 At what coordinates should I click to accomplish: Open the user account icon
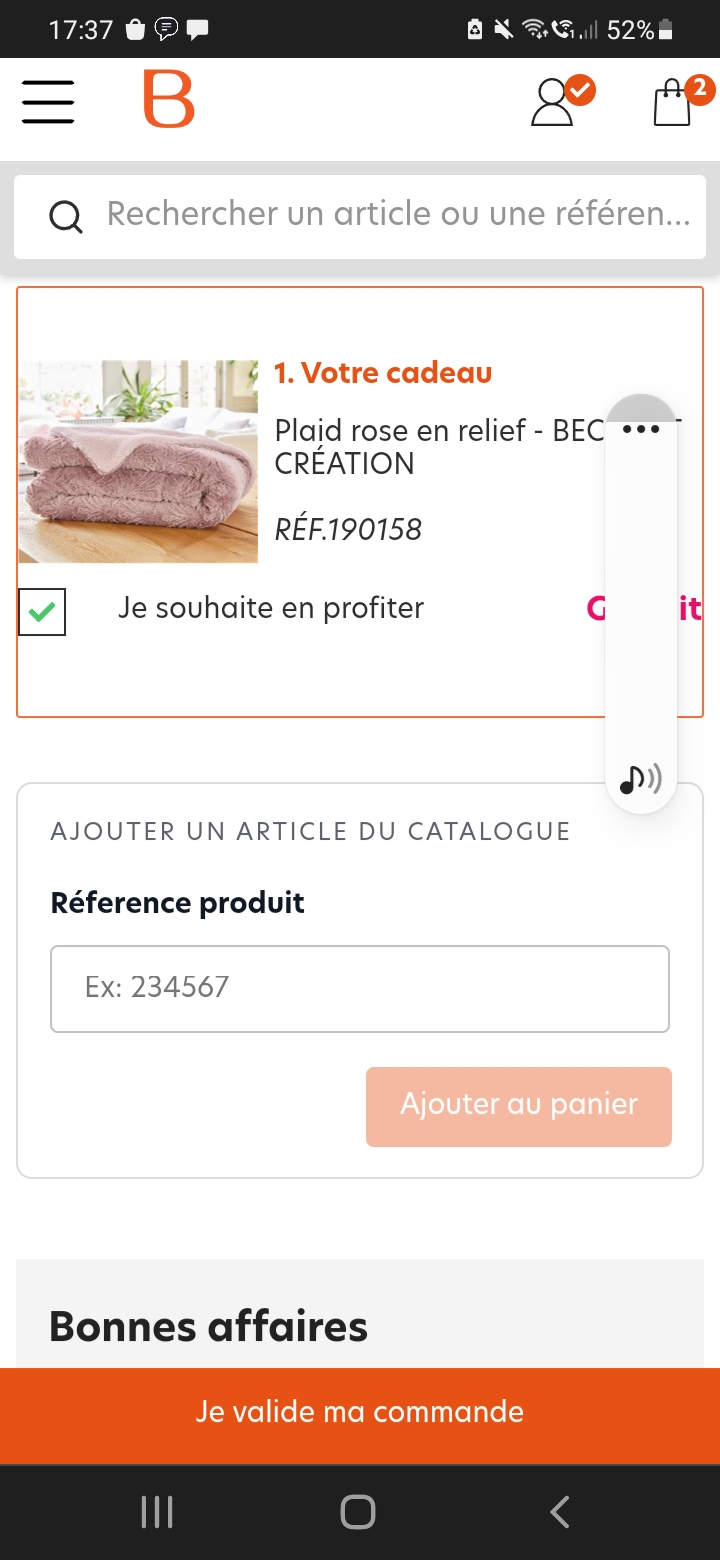pos(553,101)
